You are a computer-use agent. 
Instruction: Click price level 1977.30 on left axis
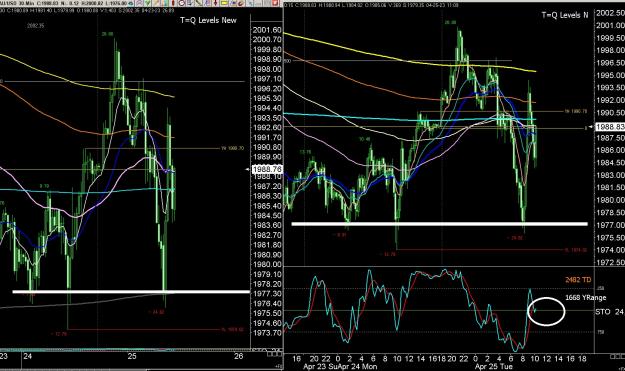click(267, 294)
